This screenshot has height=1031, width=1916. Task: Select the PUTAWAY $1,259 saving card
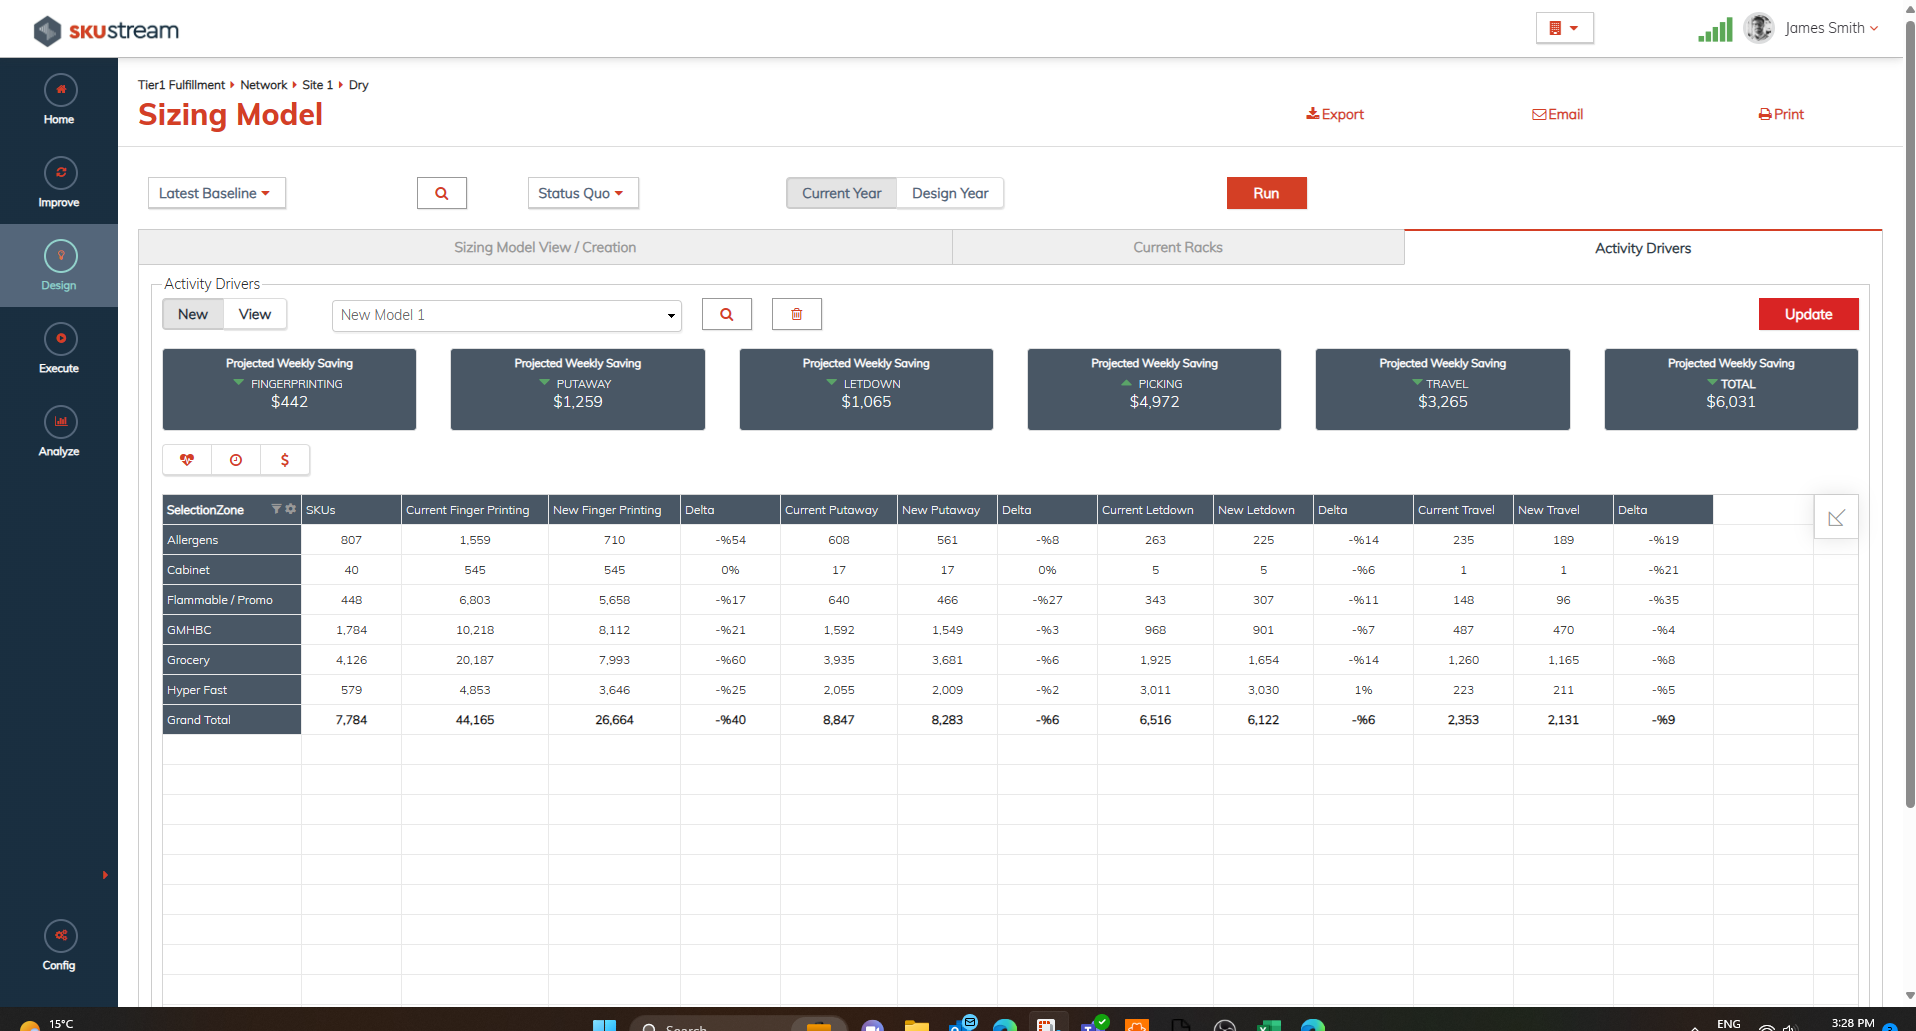pos(578,389)
